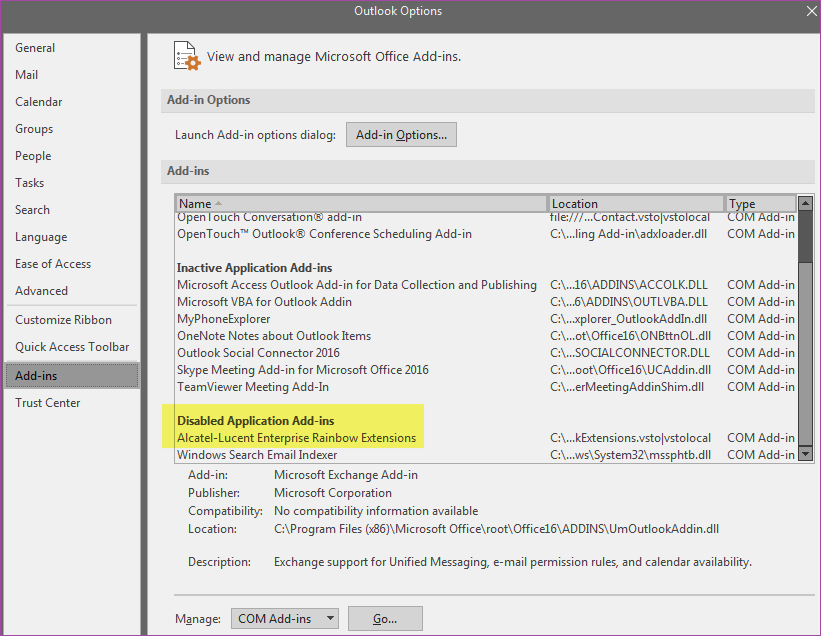Click the add-in list scroll up arrow
821x636 pixels.
click(x=805, y=203)
